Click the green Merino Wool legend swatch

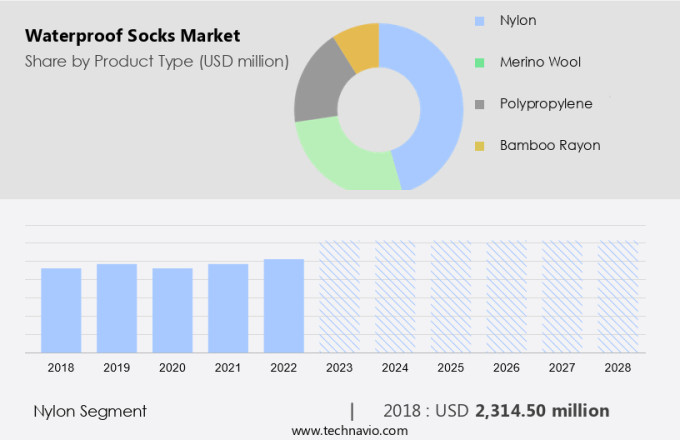coord(480,62)
